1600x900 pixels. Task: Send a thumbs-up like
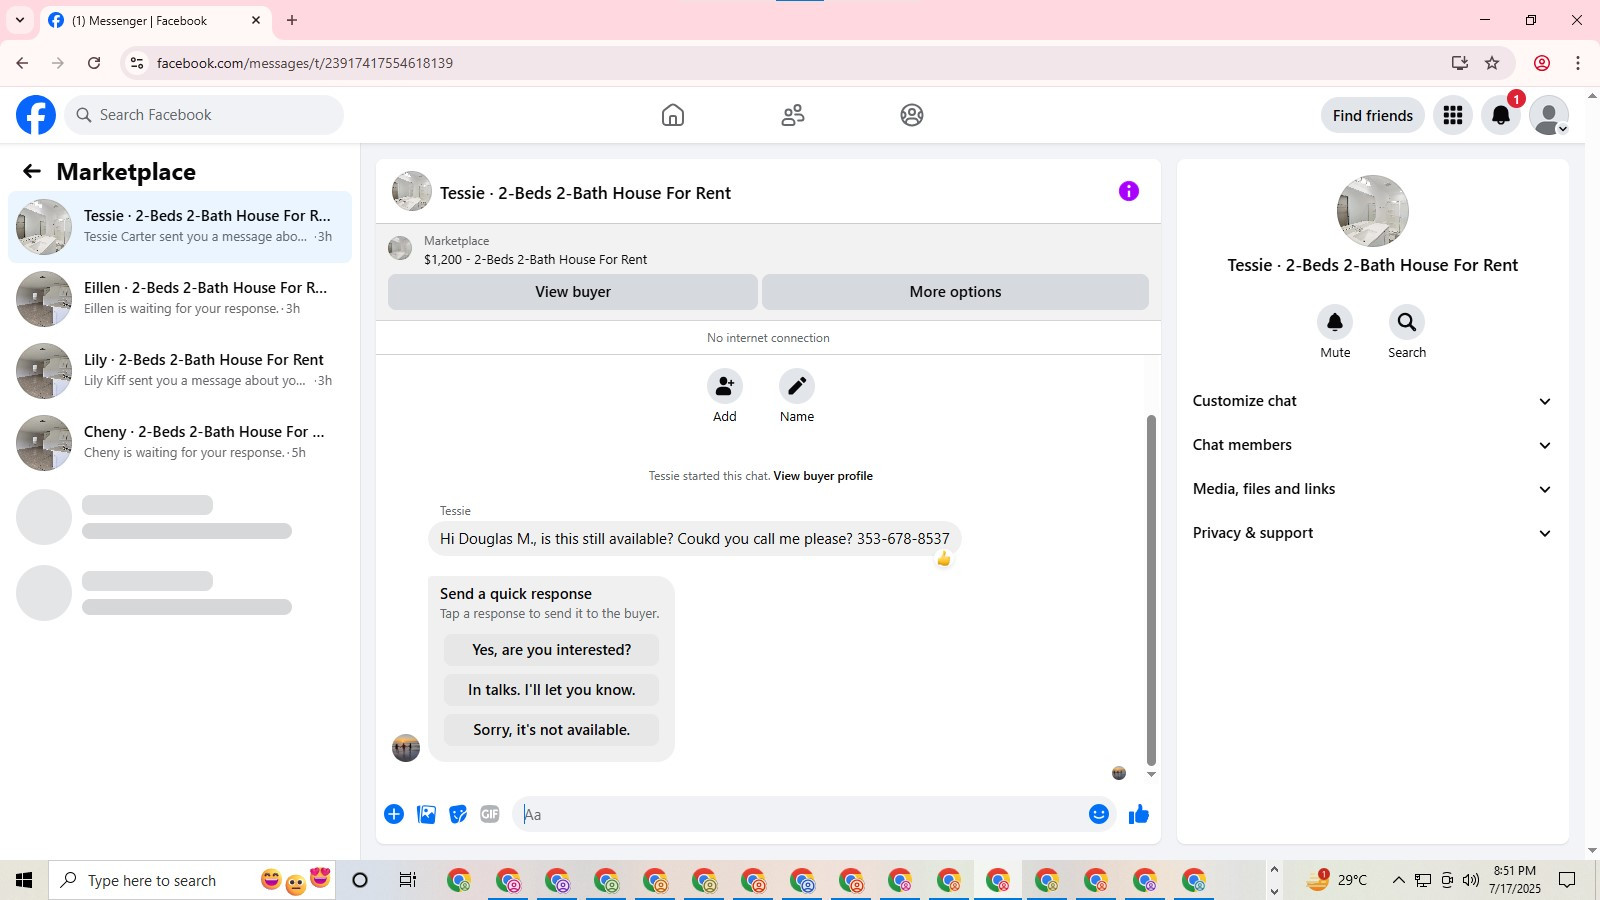(1139, 814)
